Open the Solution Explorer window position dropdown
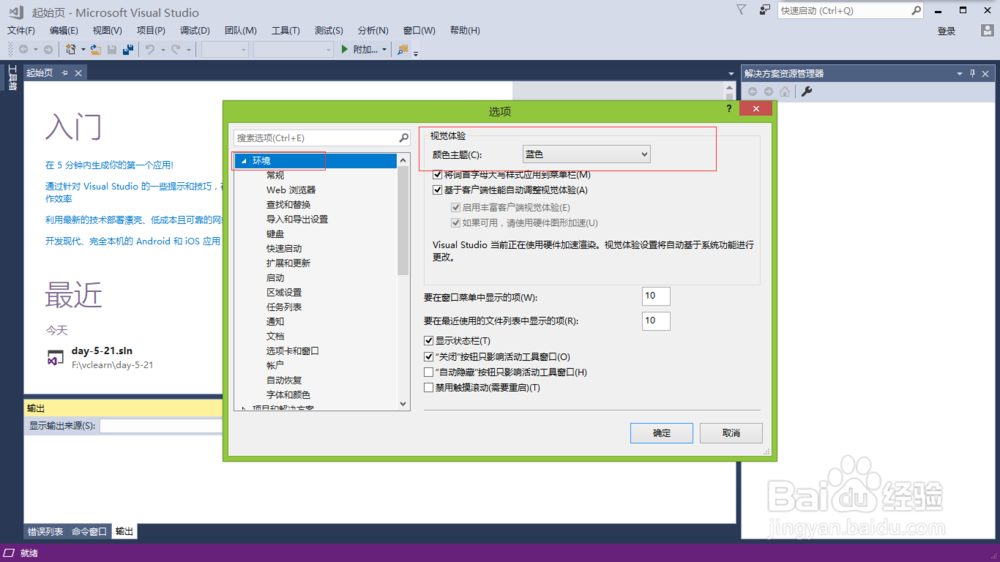This screenshot has width=1000, height=562. [959, 73]
